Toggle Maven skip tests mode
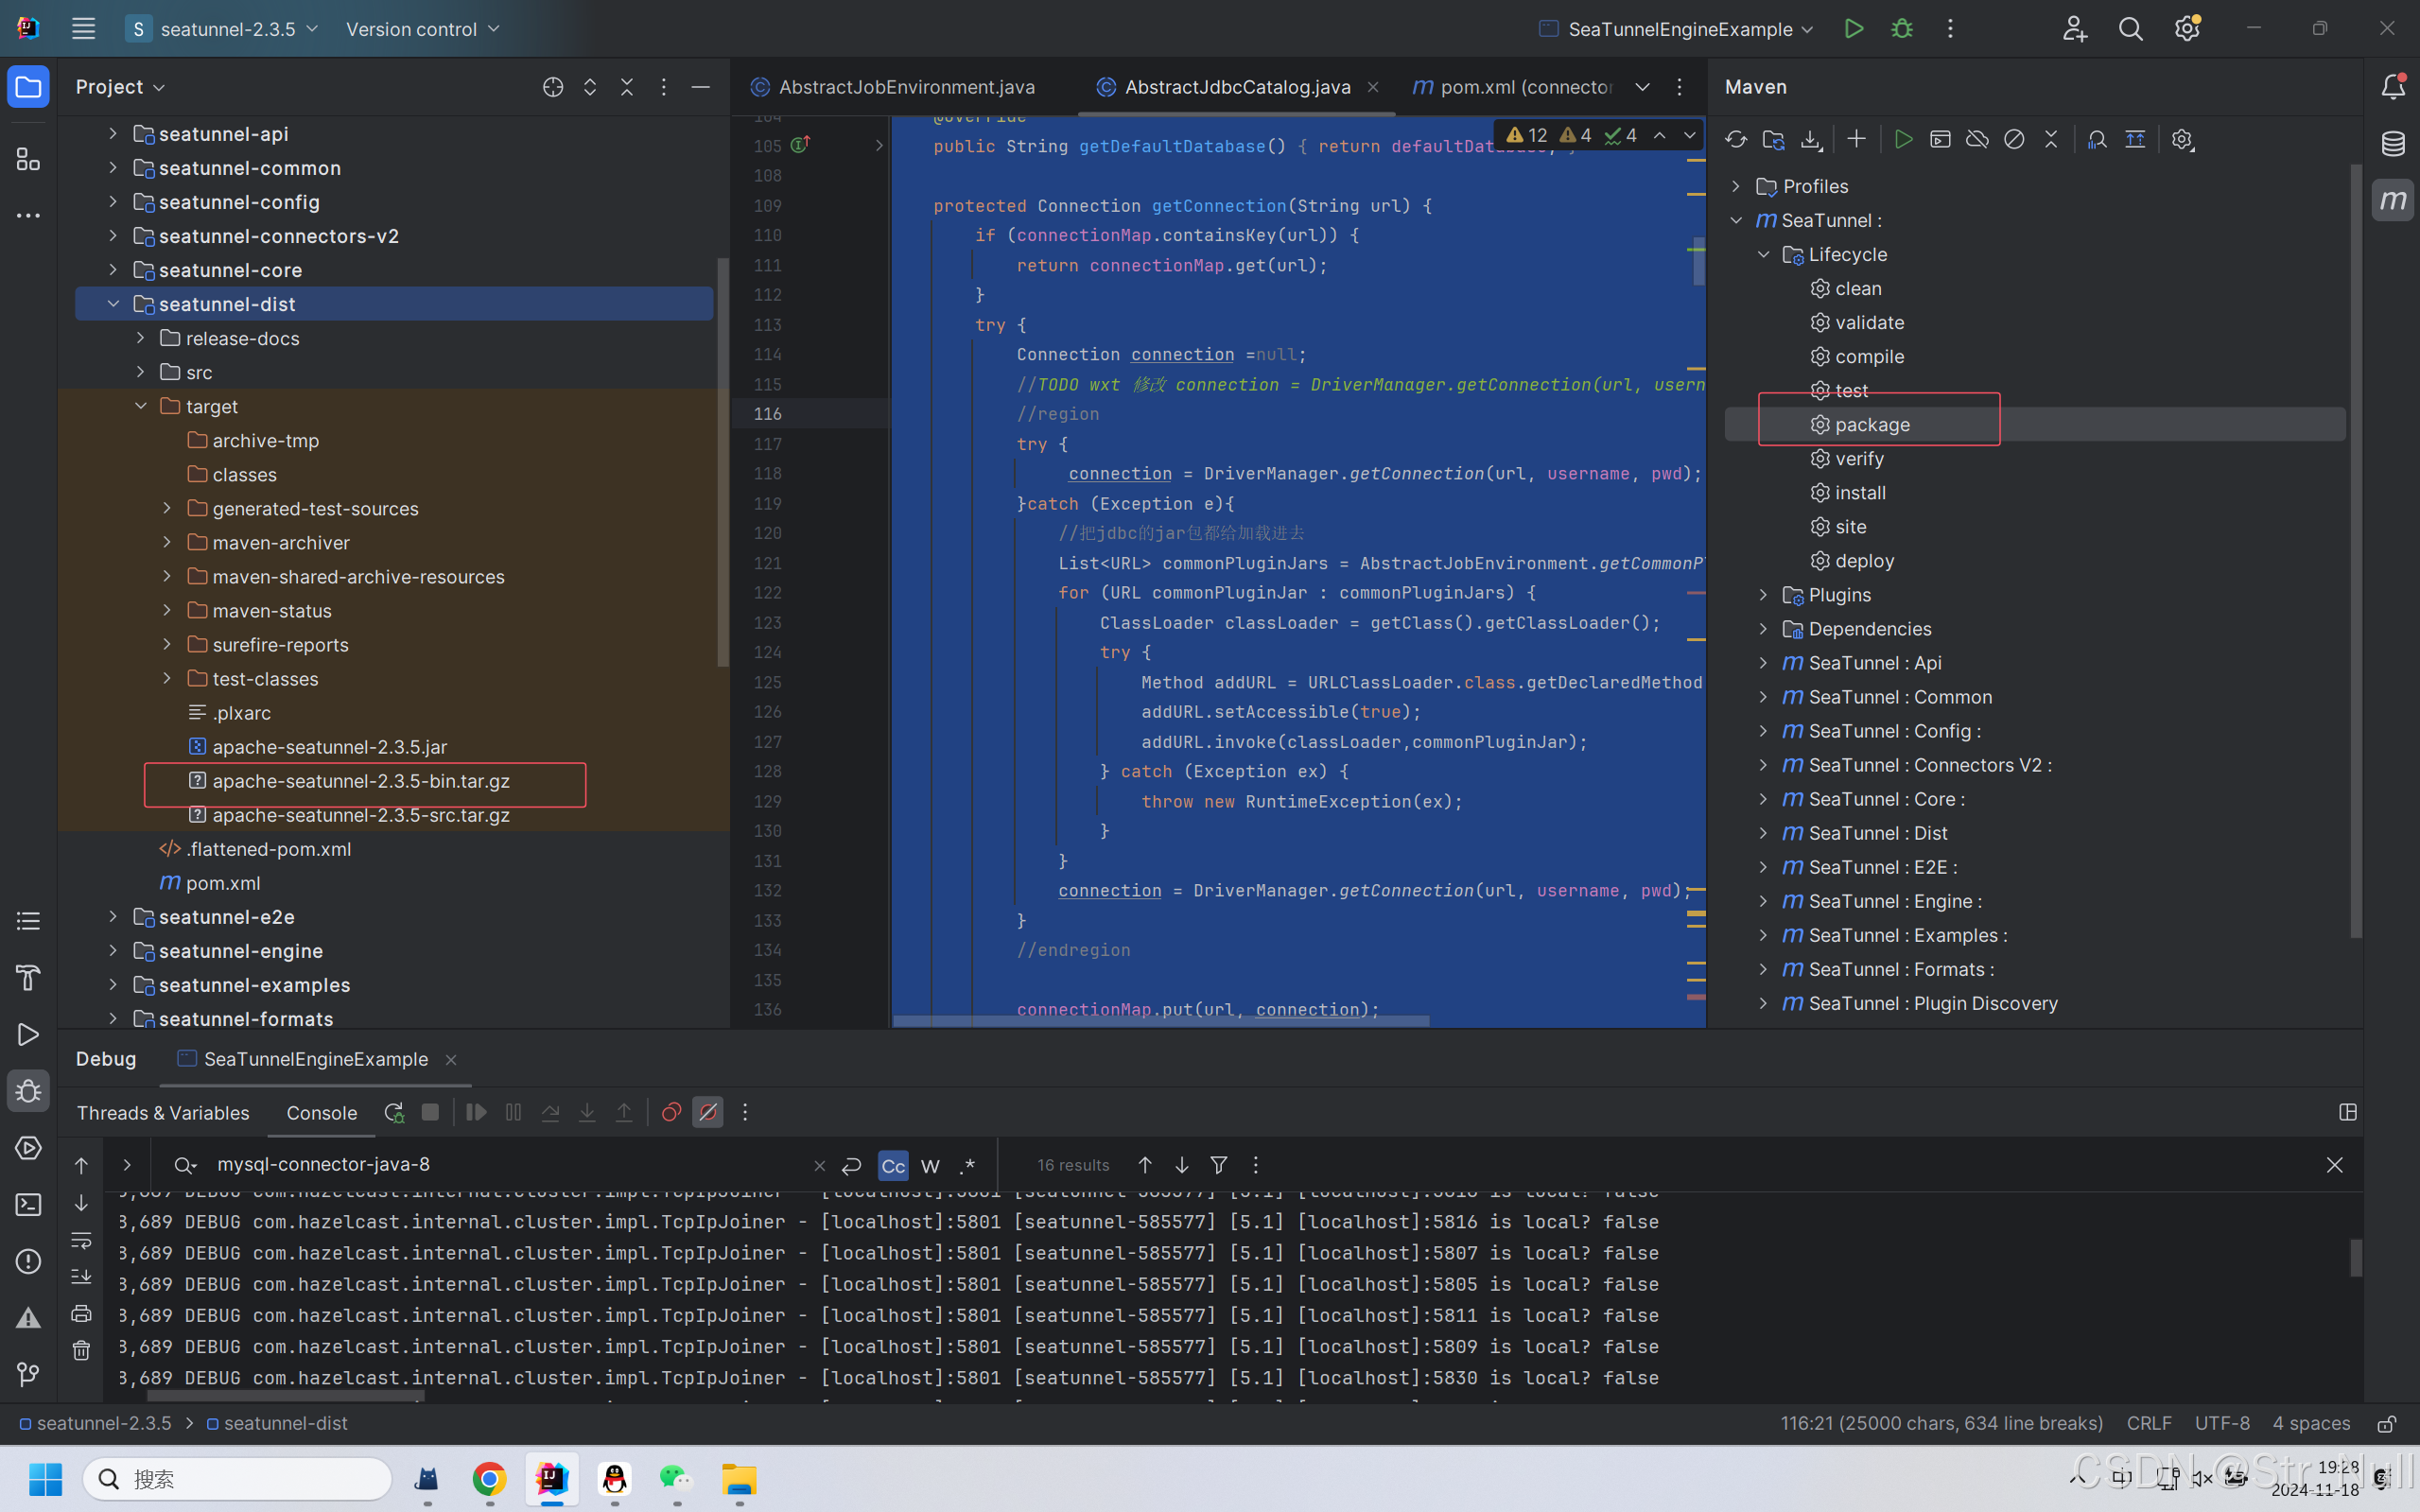Image resolution: width=2420 pixels, height=1512 pixels. pyautogui.click(x=2014, y=140)
